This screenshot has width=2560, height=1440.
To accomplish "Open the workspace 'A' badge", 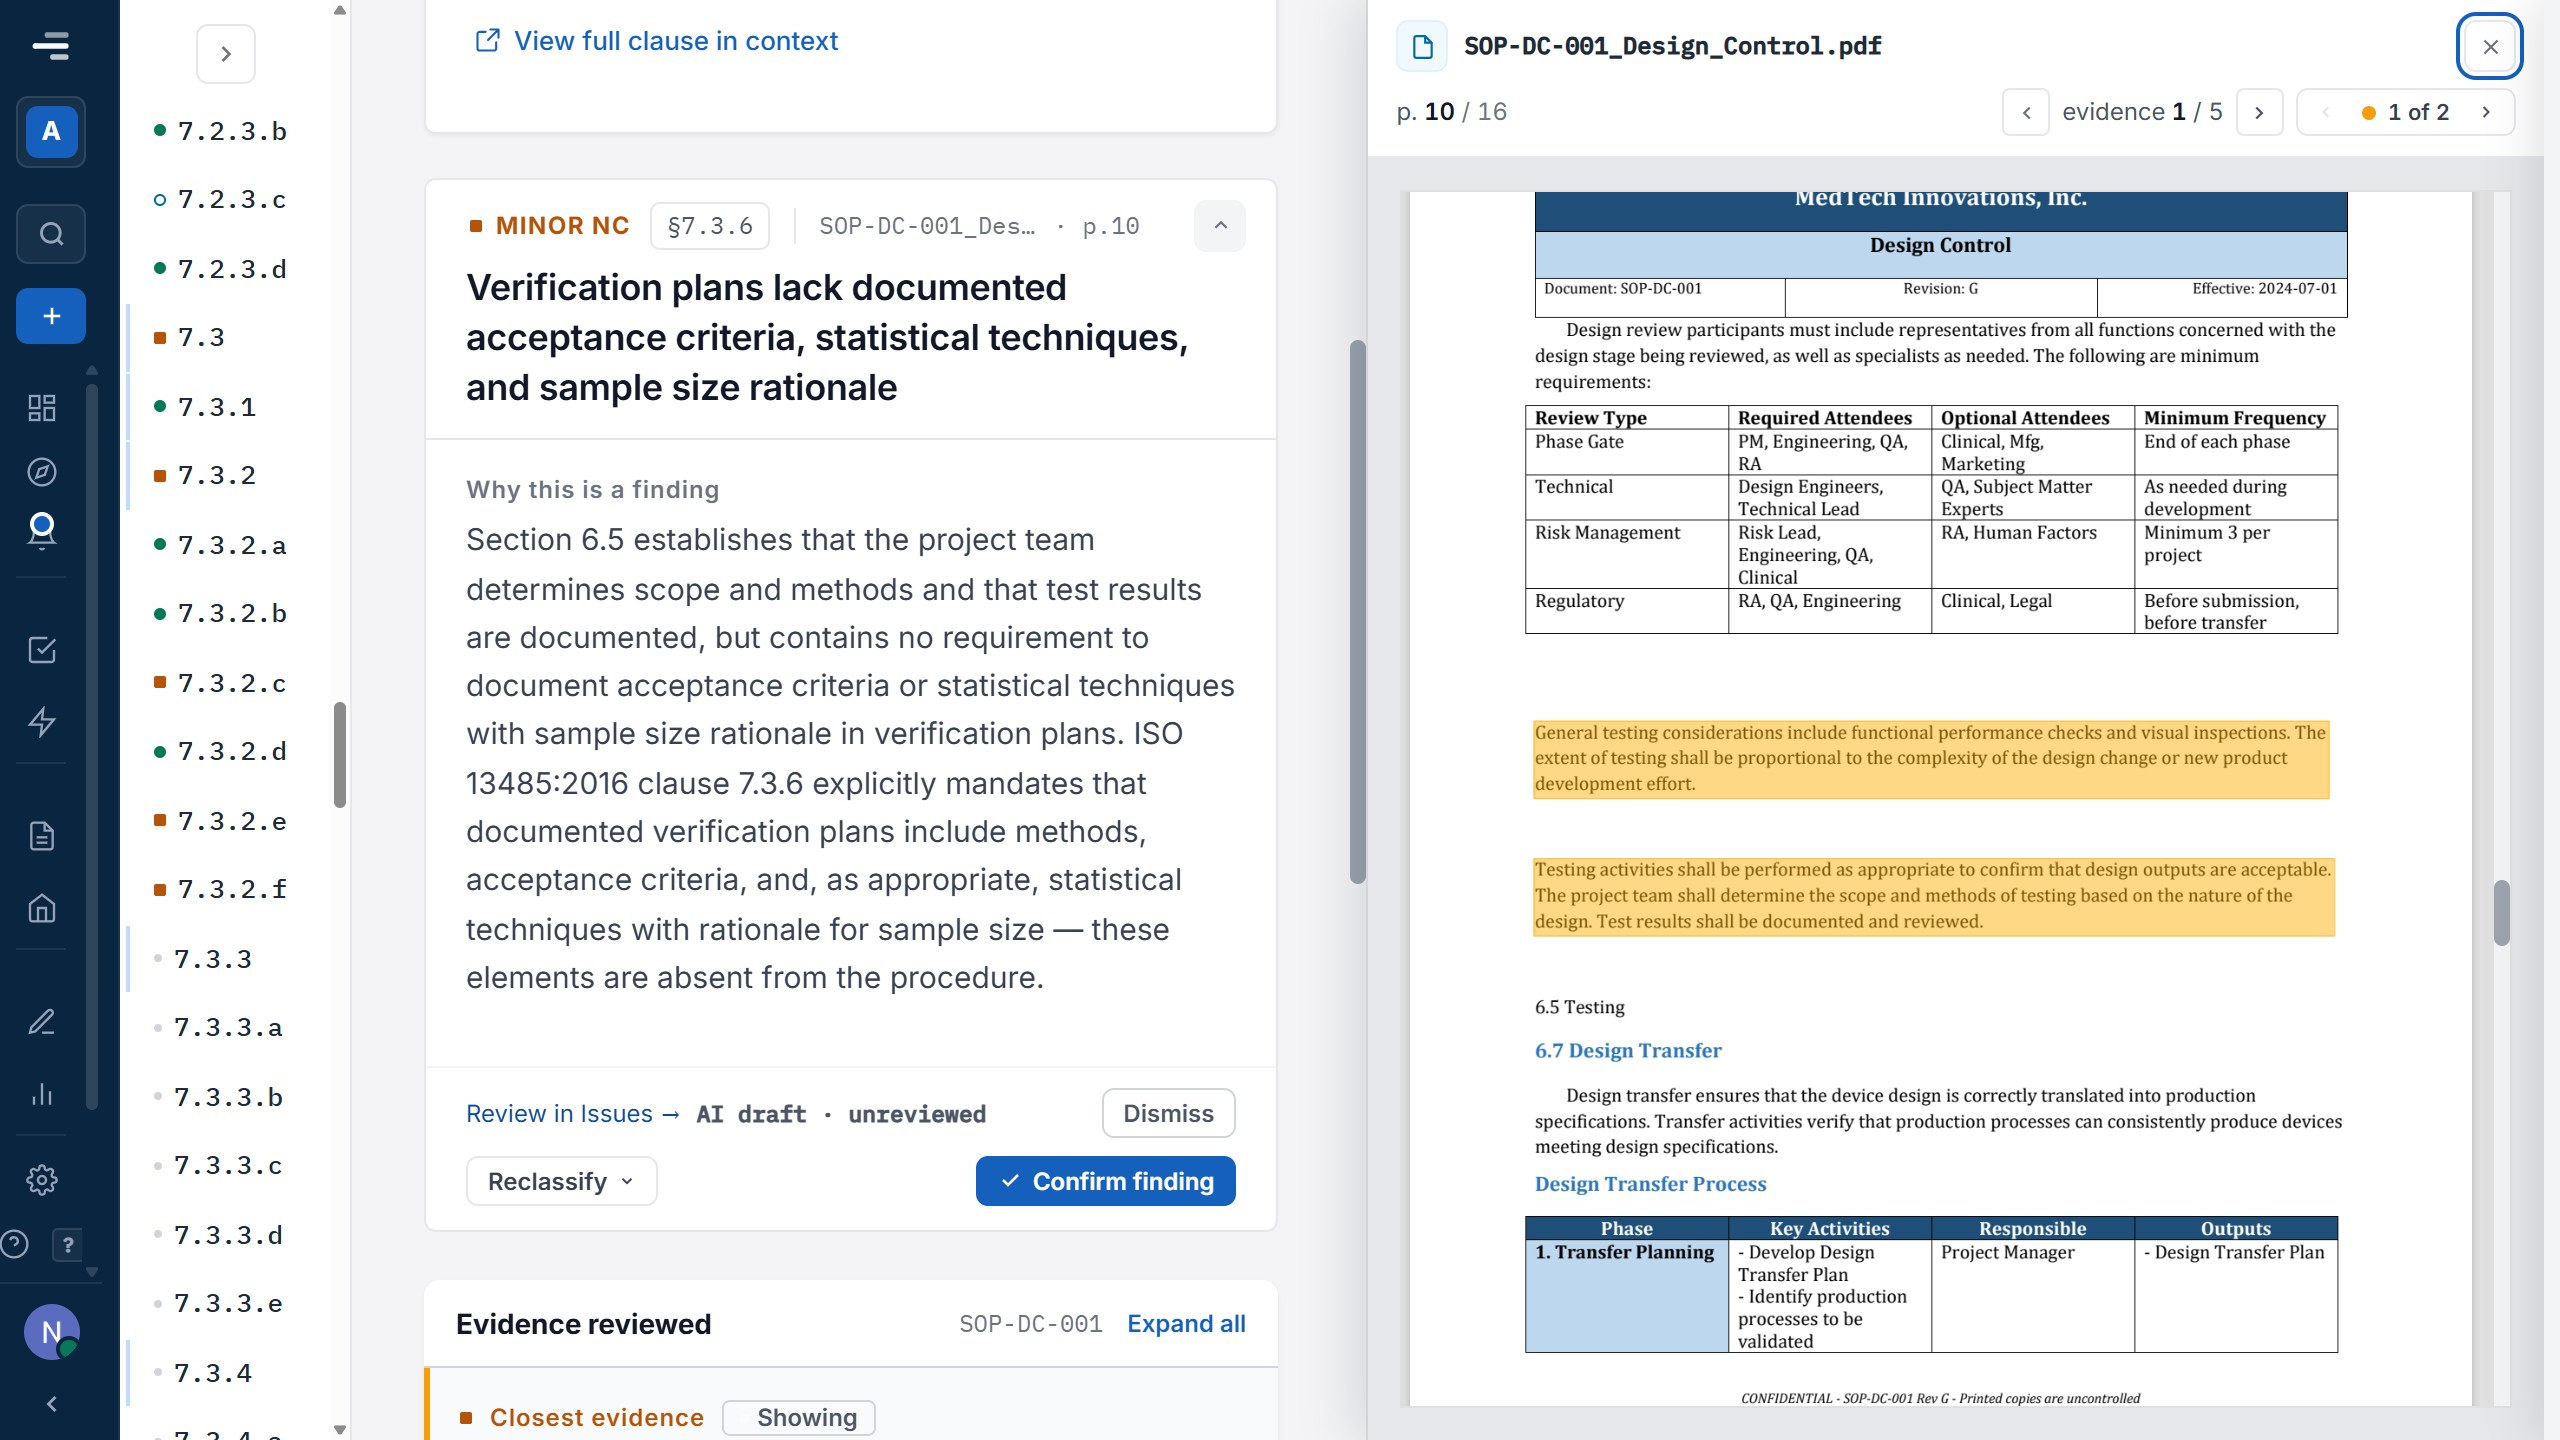I will pyautogui.click(x=51, y=131).
